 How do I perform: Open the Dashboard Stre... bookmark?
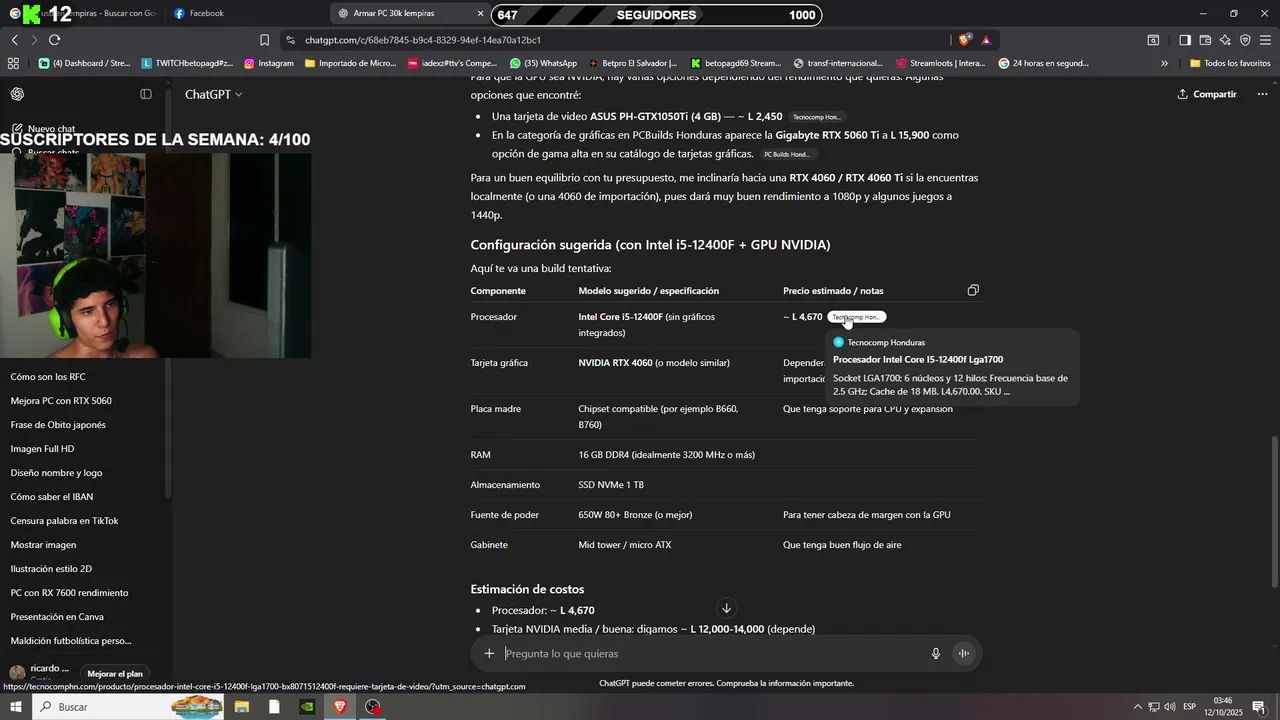[85, 63]
